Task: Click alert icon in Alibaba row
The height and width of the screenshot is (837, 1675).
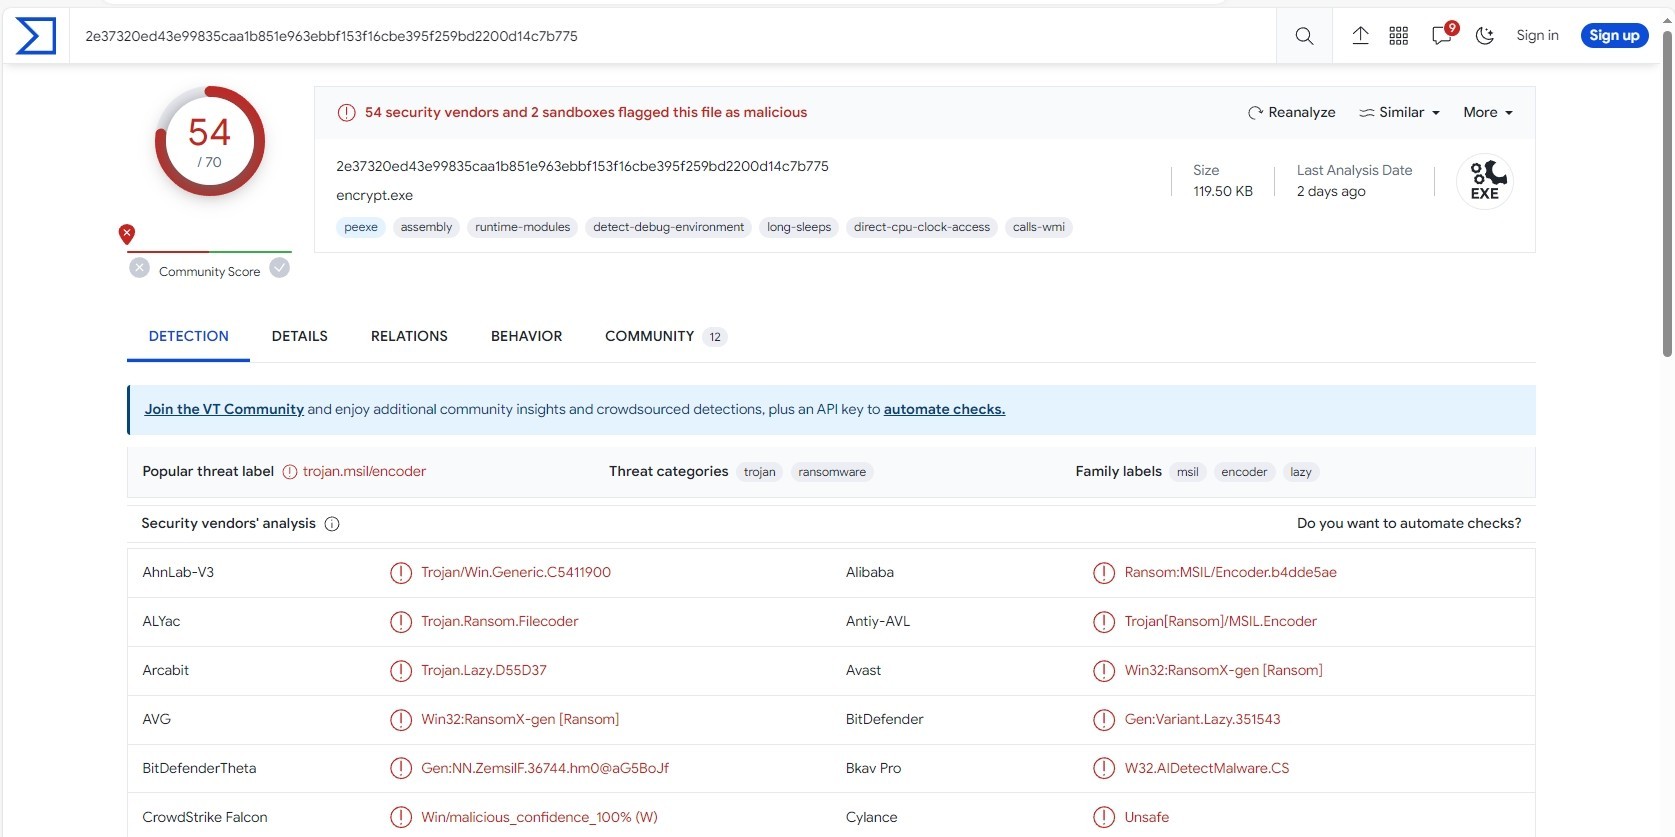Action: click(1104, 573)
